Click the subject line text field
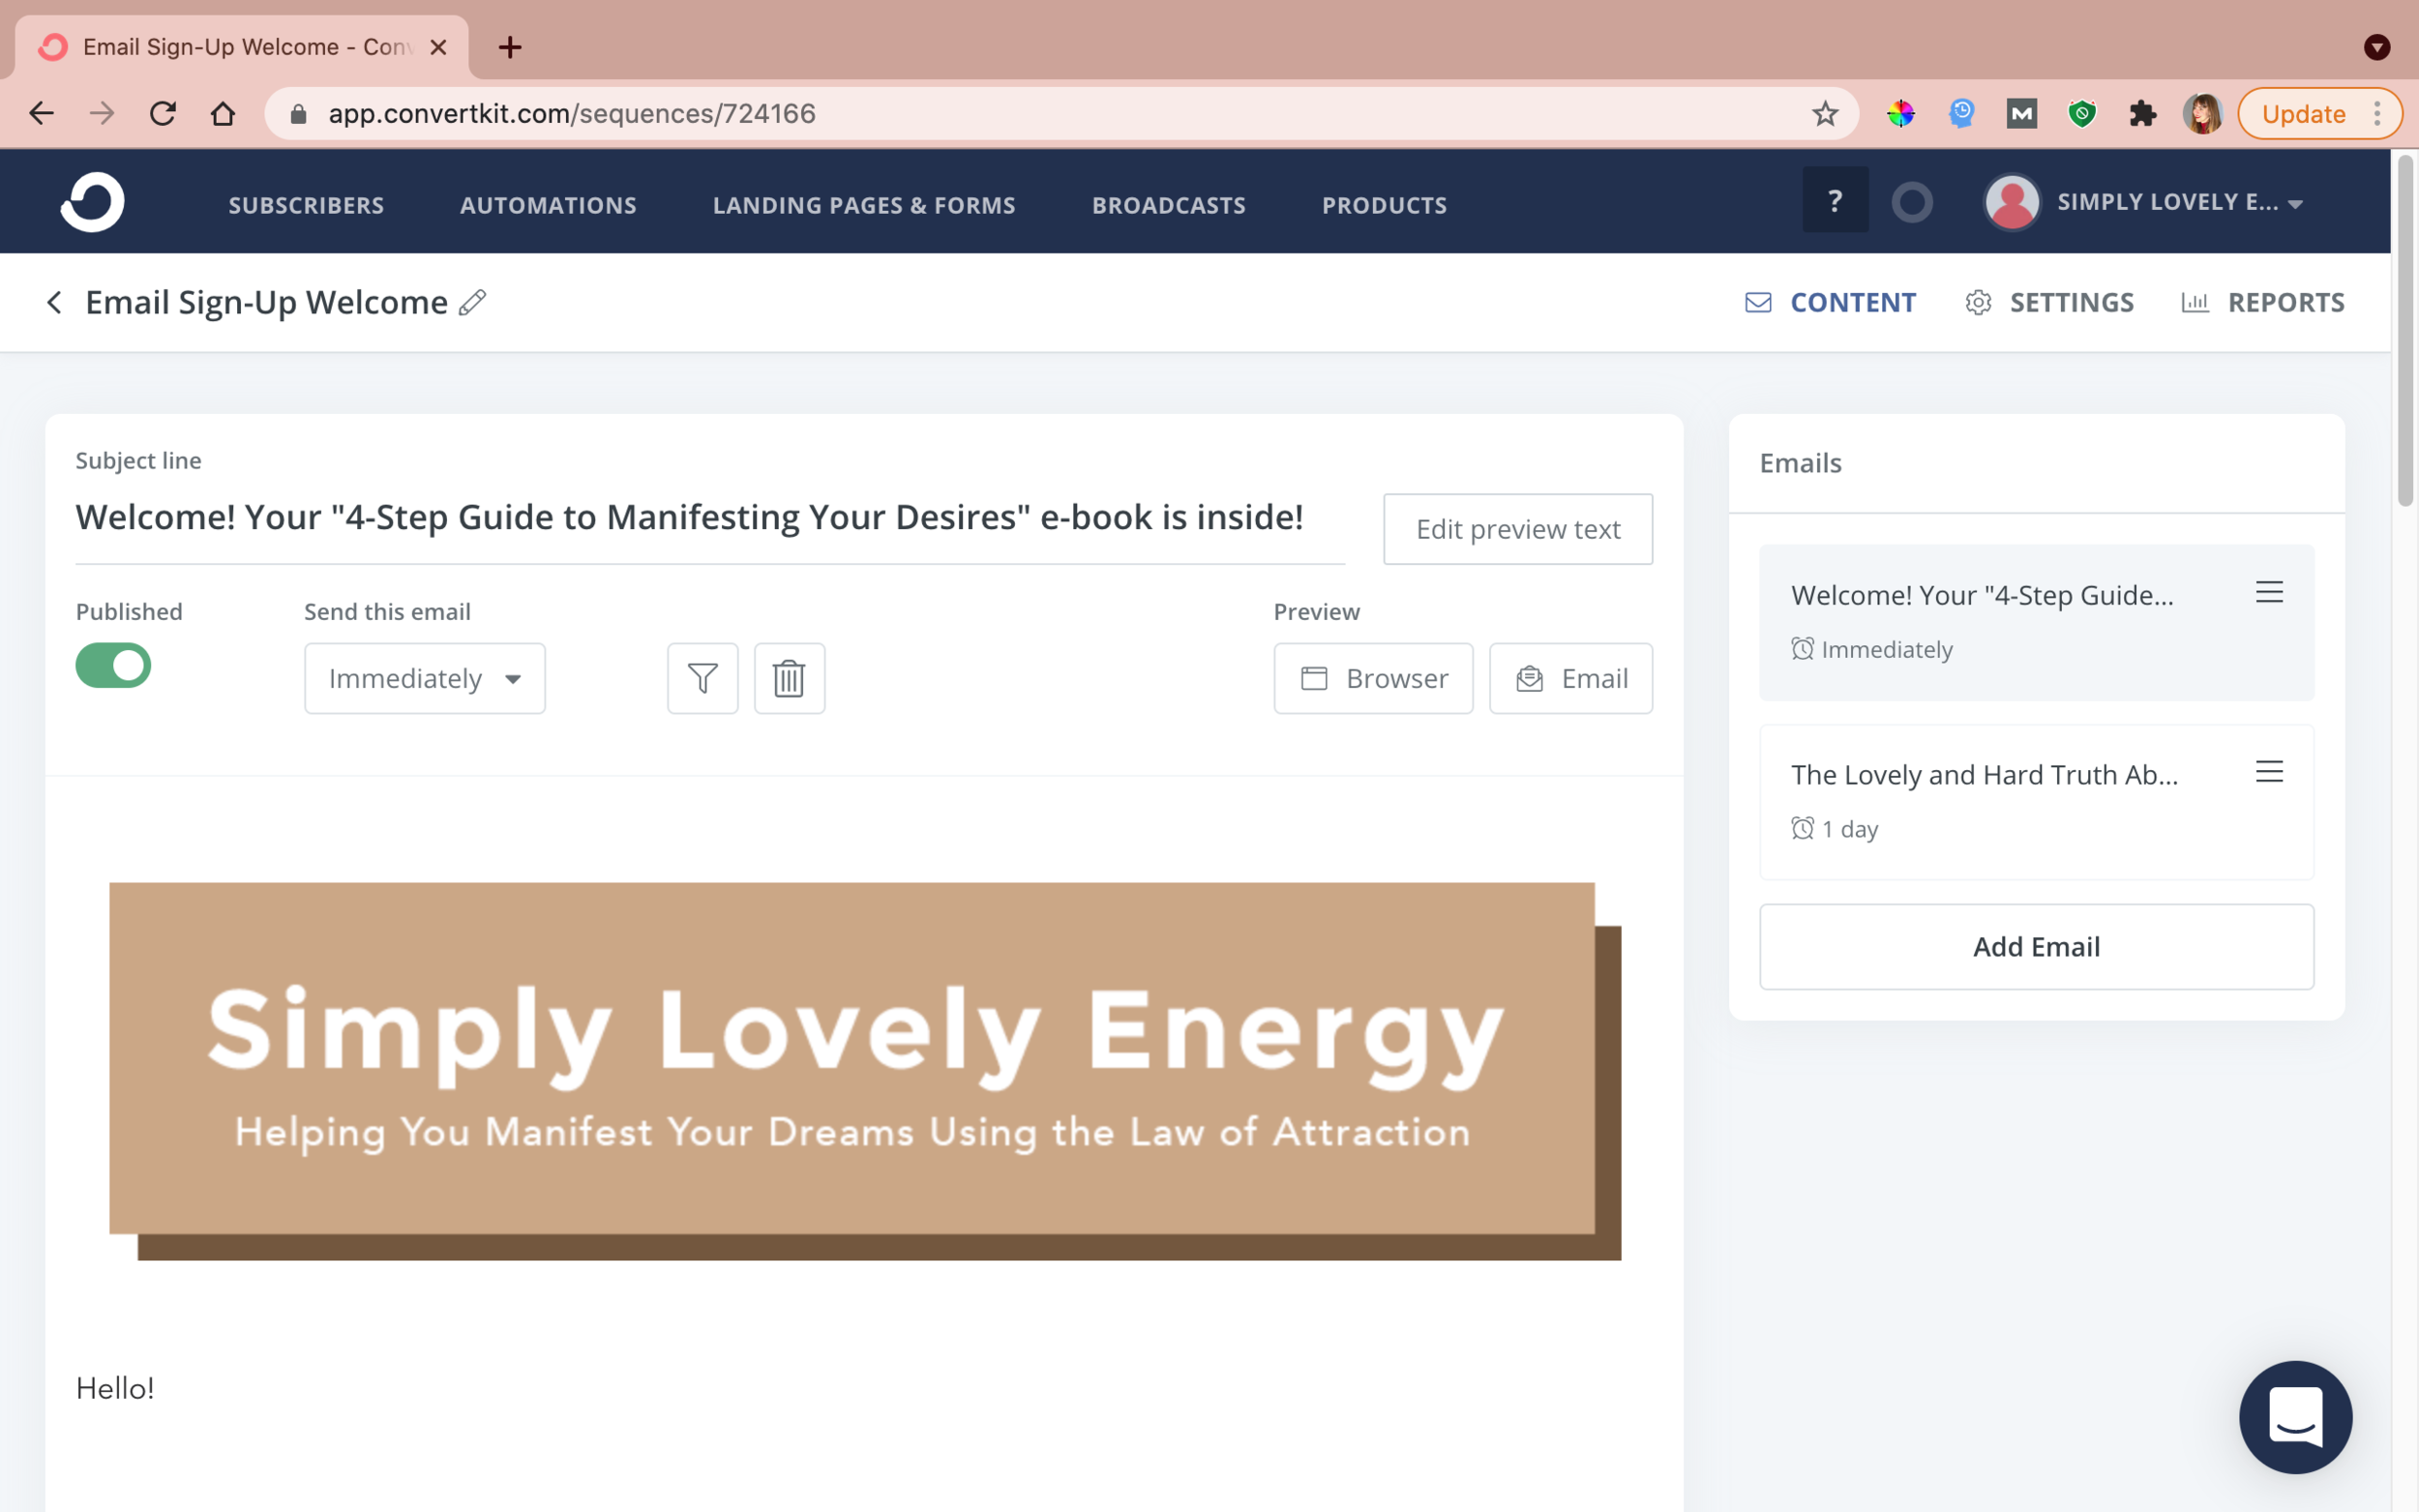 [690, 518]
